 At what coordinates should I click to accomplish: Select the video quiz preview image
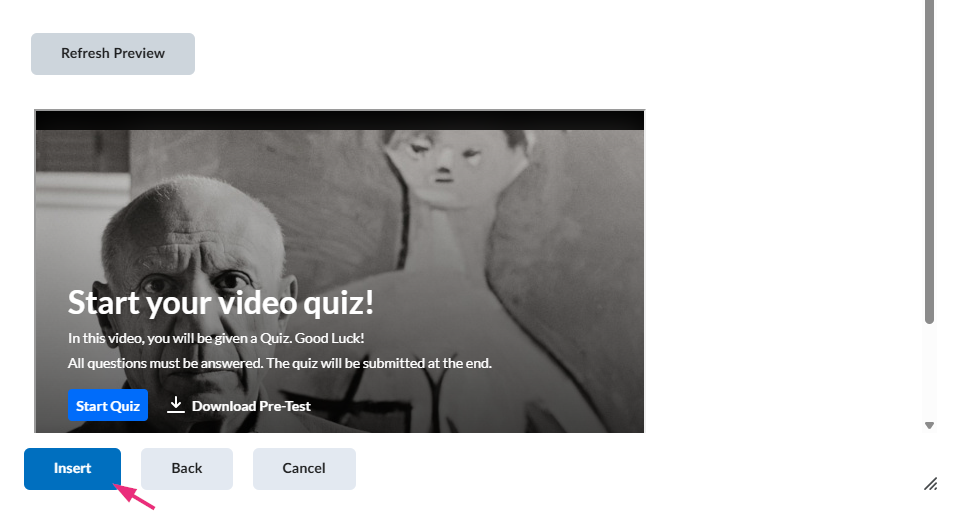coord(339,272)
